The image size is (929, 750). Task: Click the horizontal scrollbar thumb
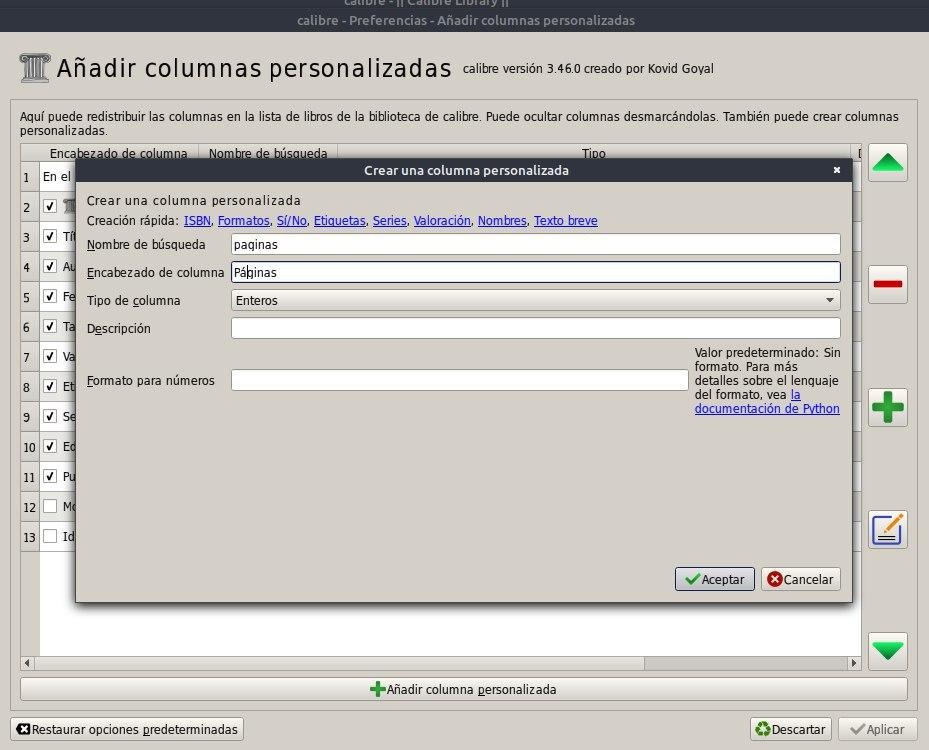point(339,663)
